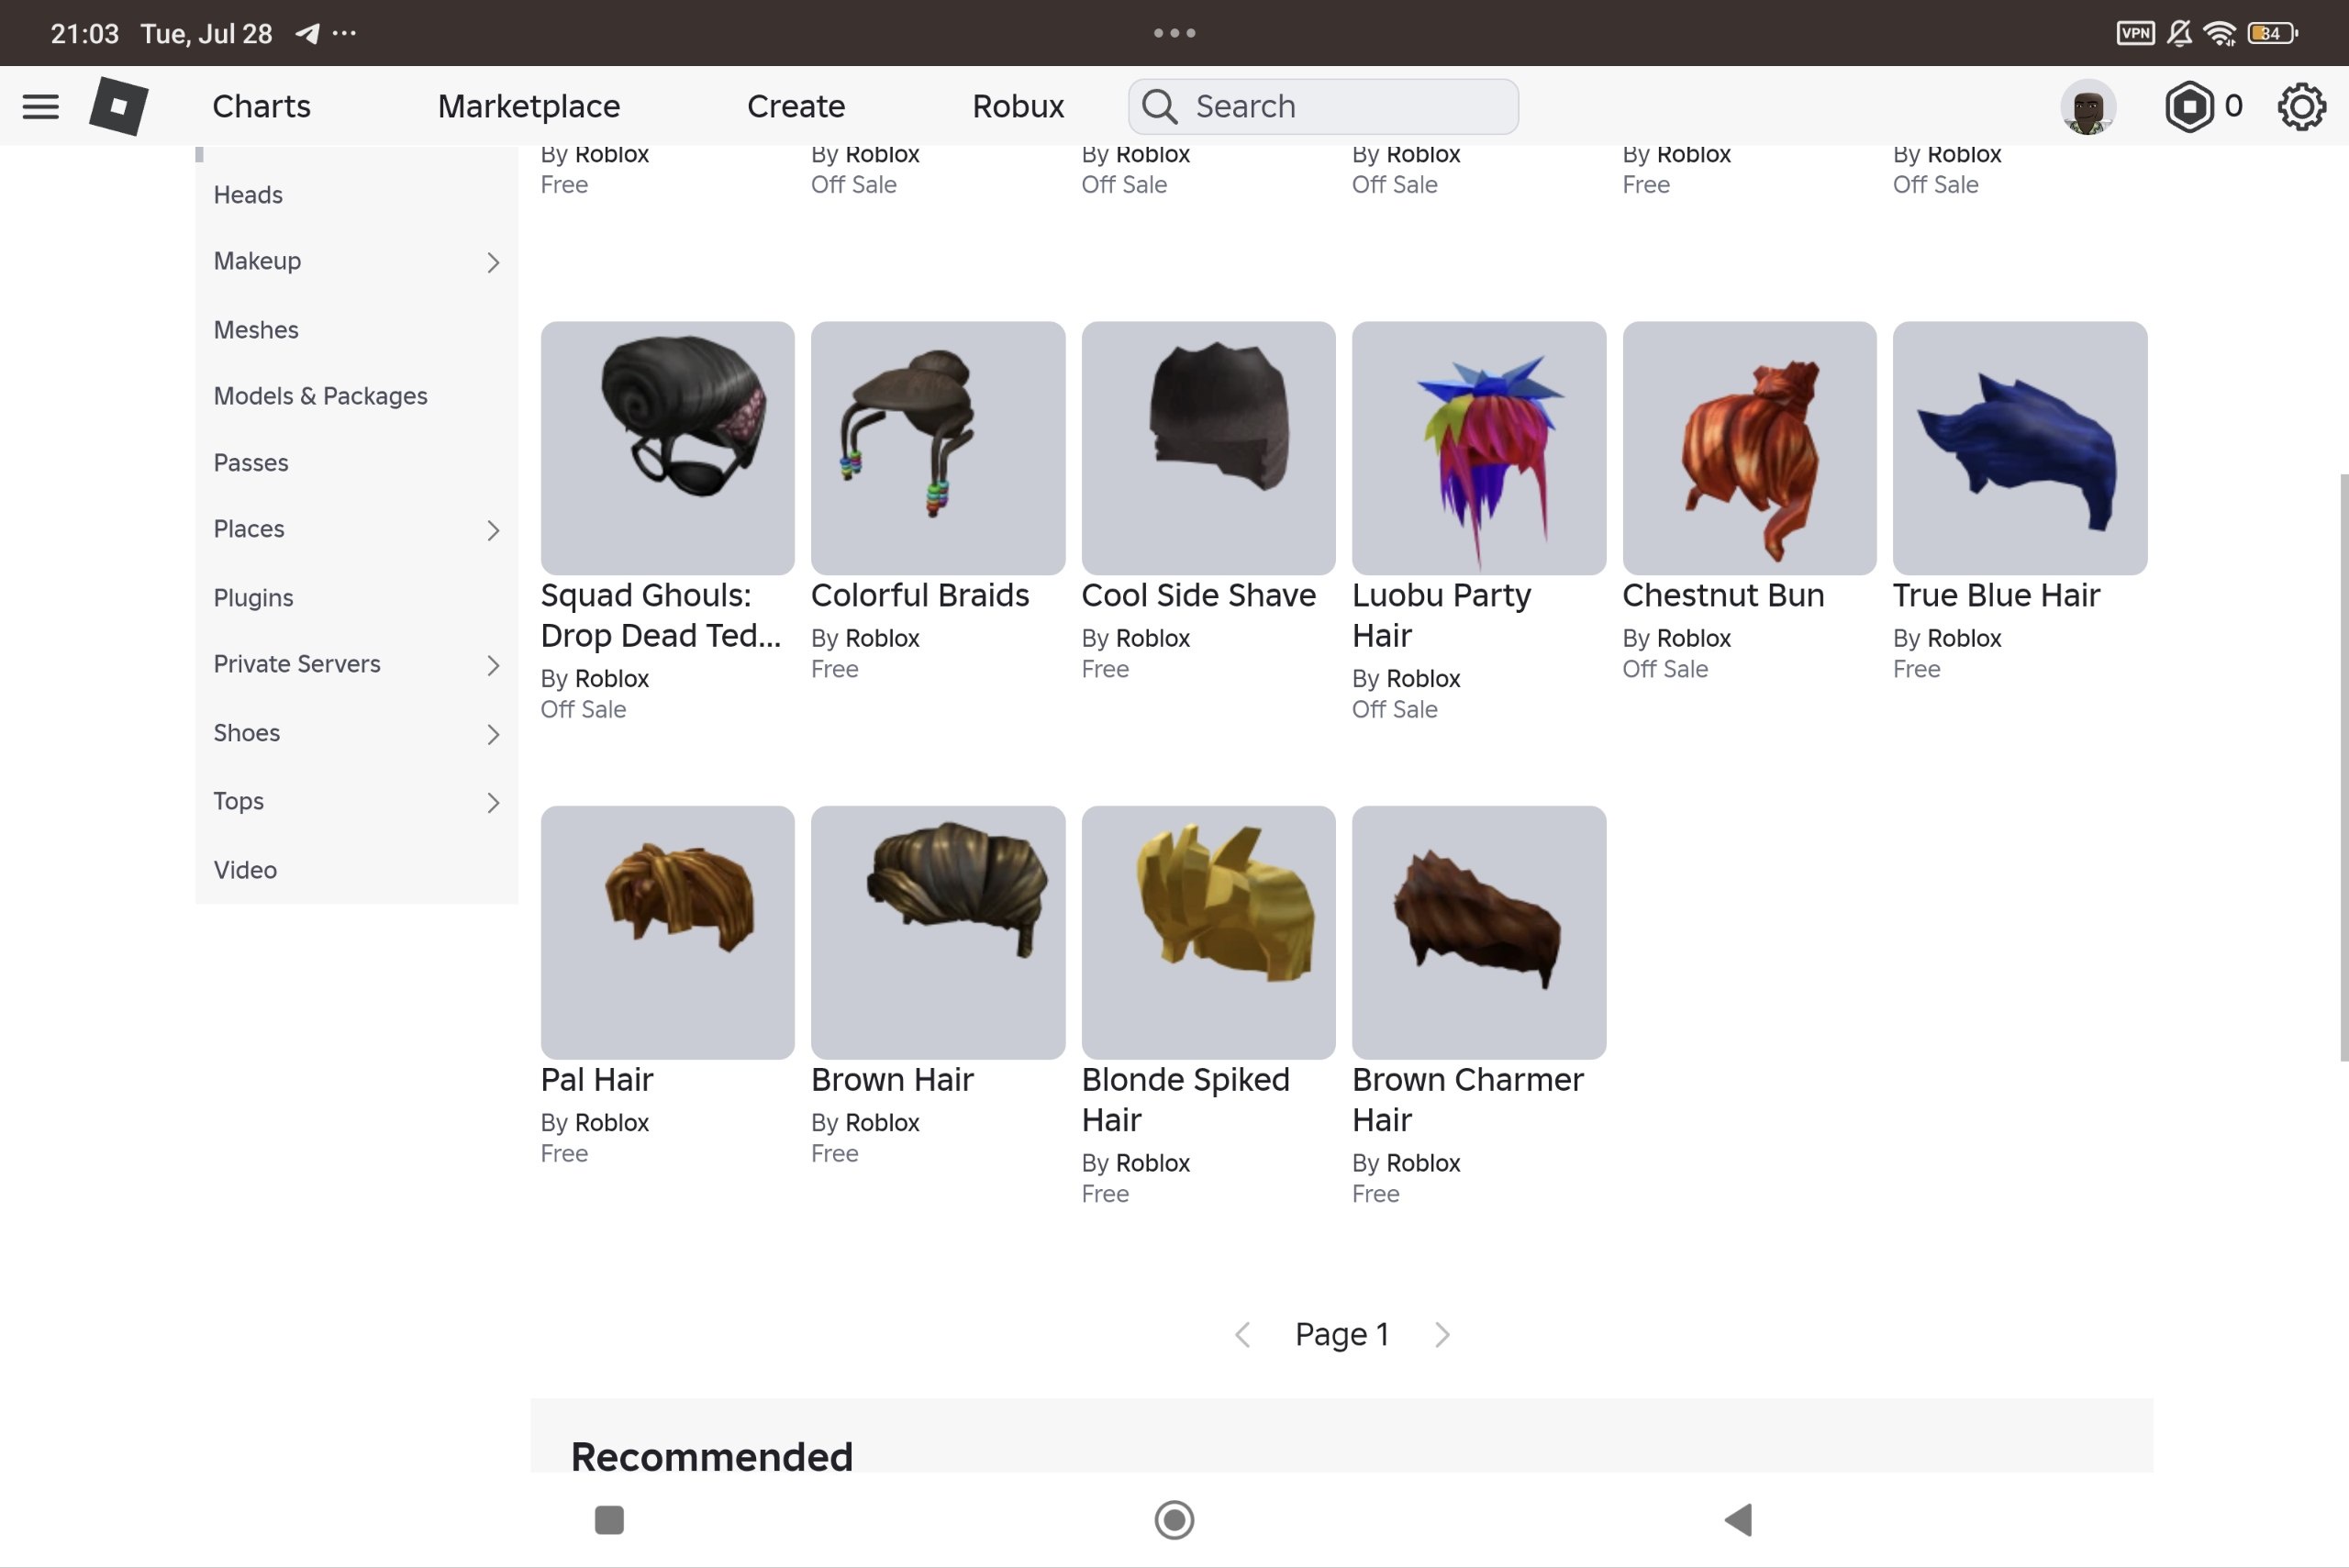
Task: Go to the next page arrow
Action: (1441, 1335)
